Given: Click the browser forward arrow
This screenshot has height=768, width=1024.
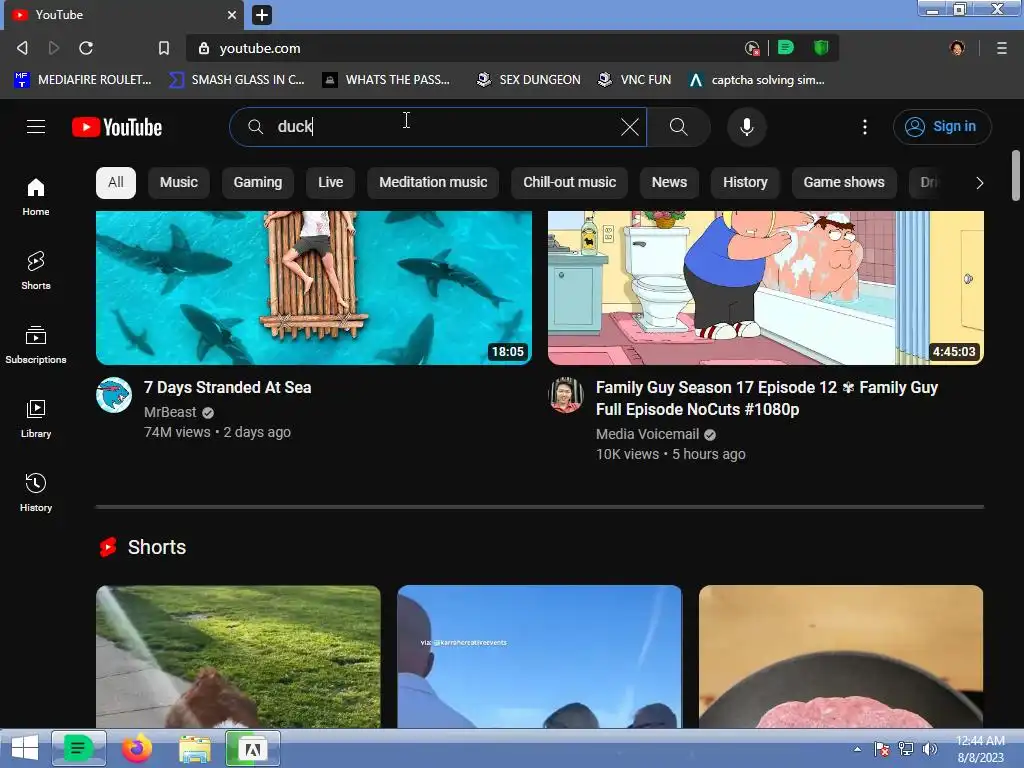Looking at the screenshot, I should click(x=54, y=48).
